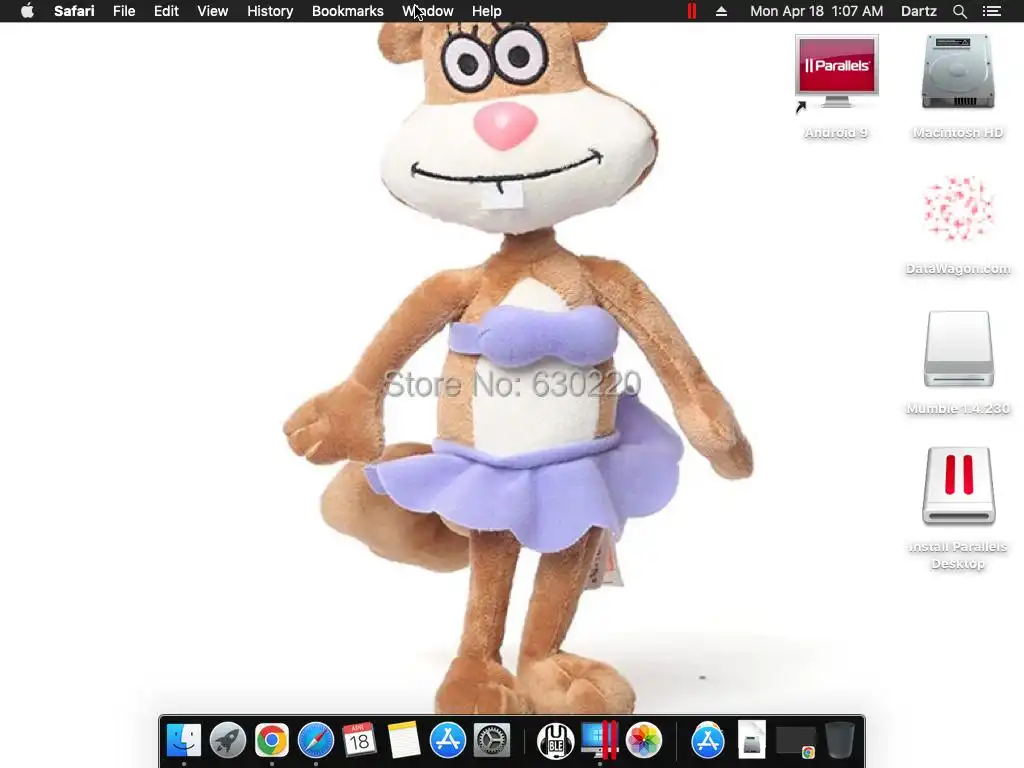Open the Apple menu
The width and height of the screenshot is (1024, 768).
click(x=27, y=11)
